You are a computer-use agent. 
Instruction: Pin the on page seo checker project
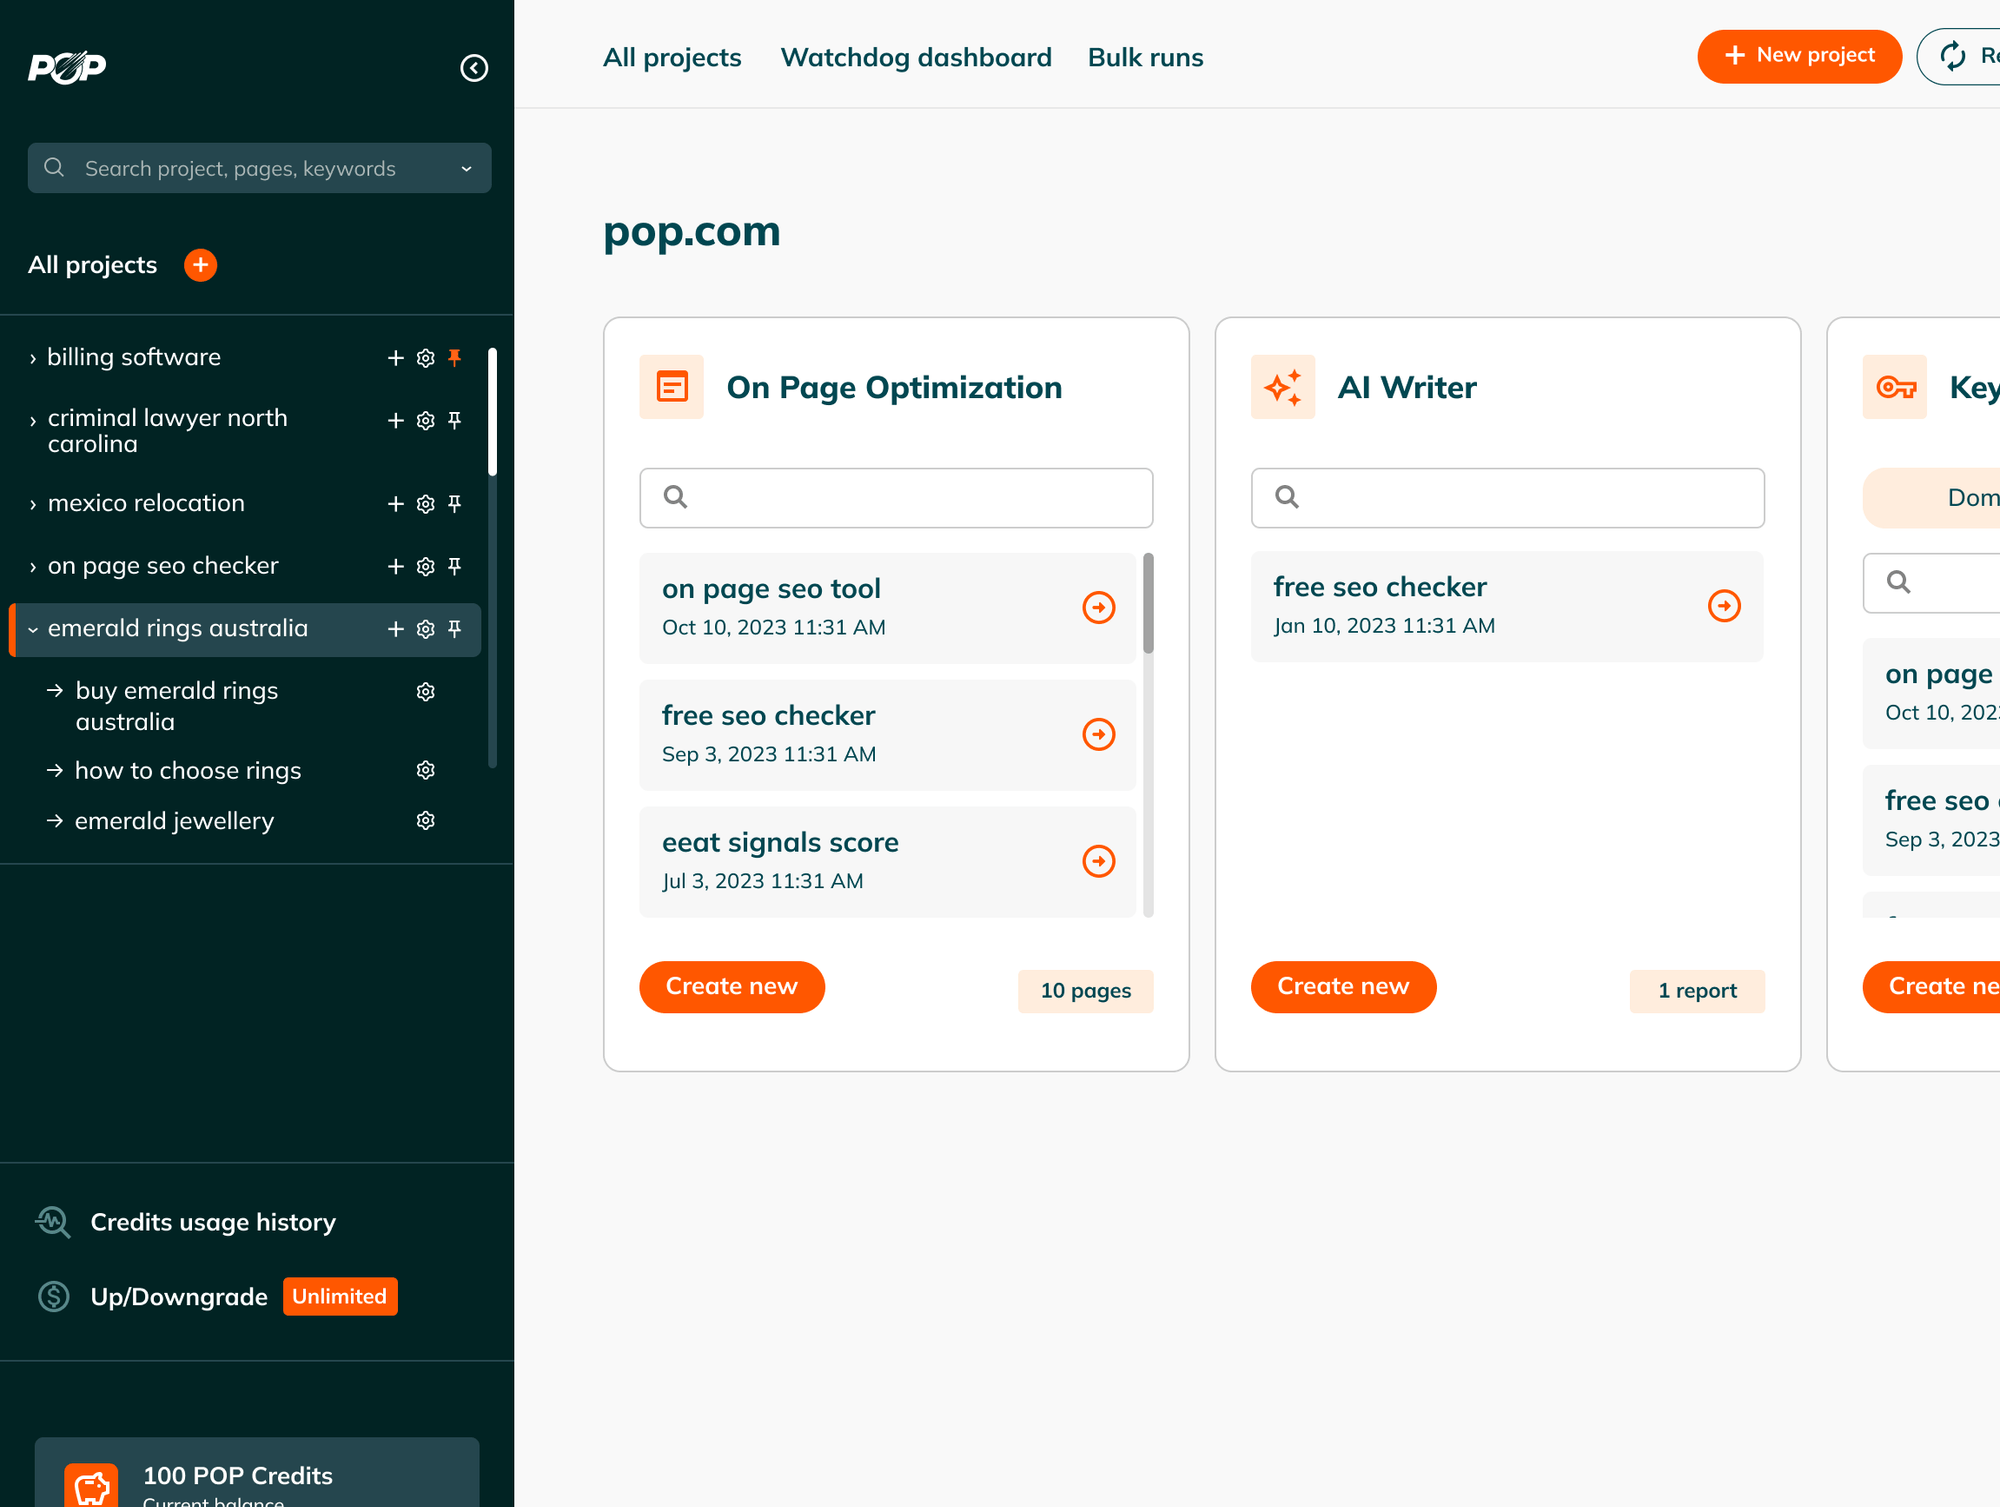[x=455, y=566]
